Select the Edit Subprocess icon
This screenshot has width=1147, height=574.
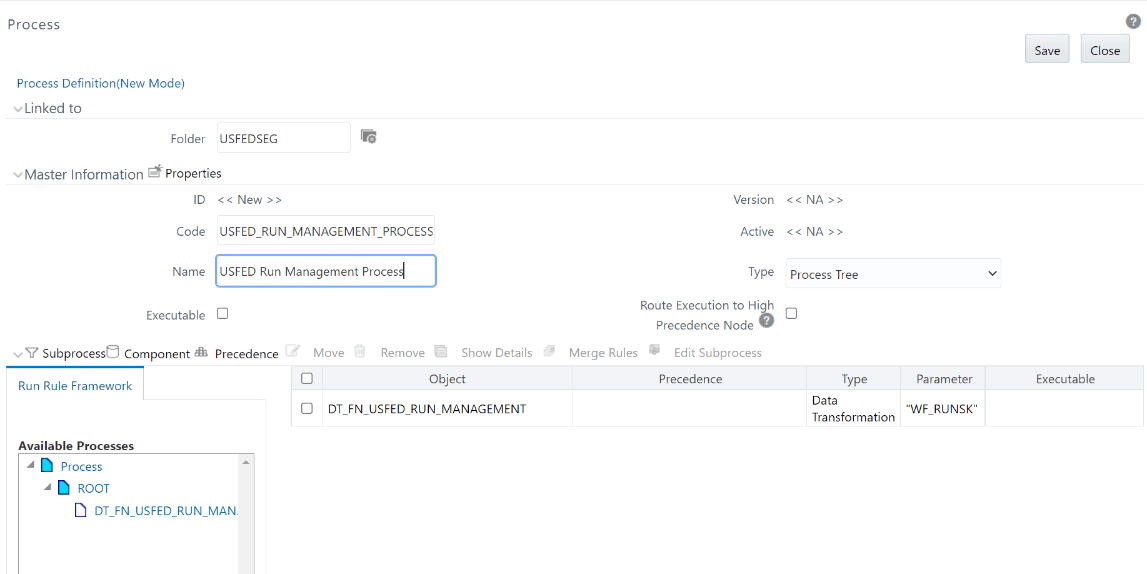(655, 350)
